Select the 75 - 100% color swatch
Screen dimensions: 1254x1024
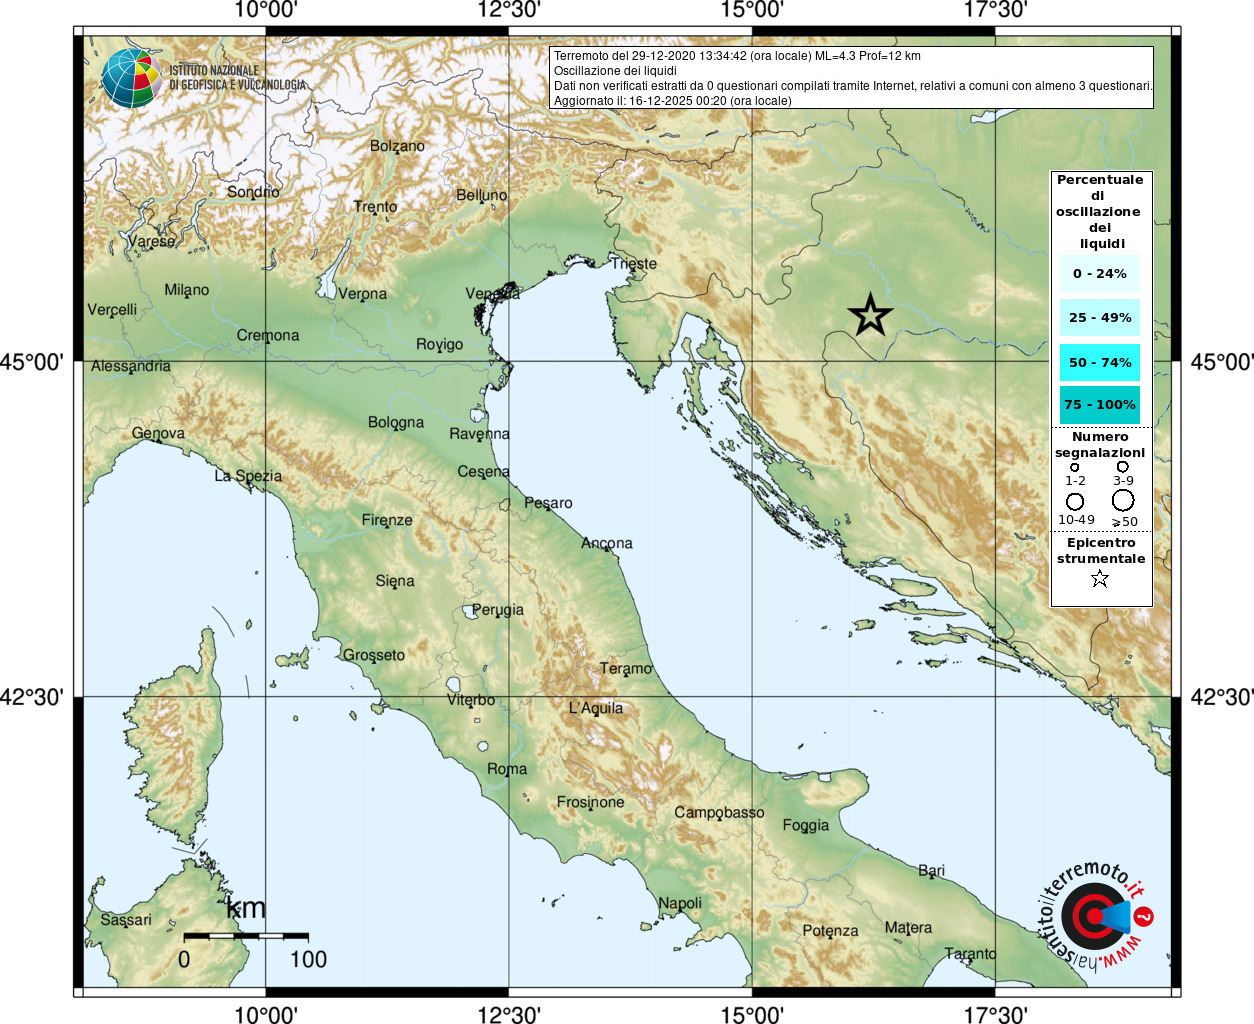(x=1100, y=404)
